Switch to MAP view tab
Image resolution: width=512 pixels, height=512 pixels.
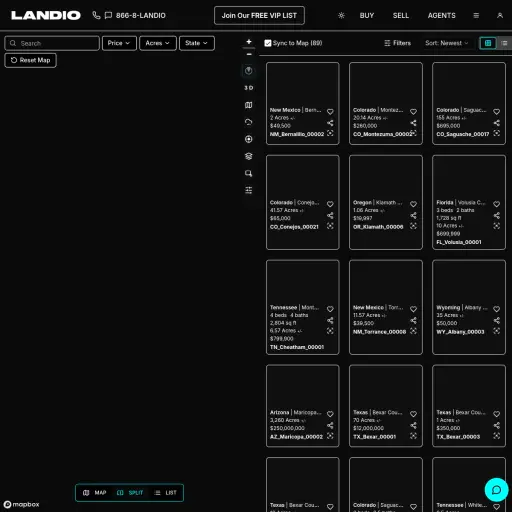(95, 493)
